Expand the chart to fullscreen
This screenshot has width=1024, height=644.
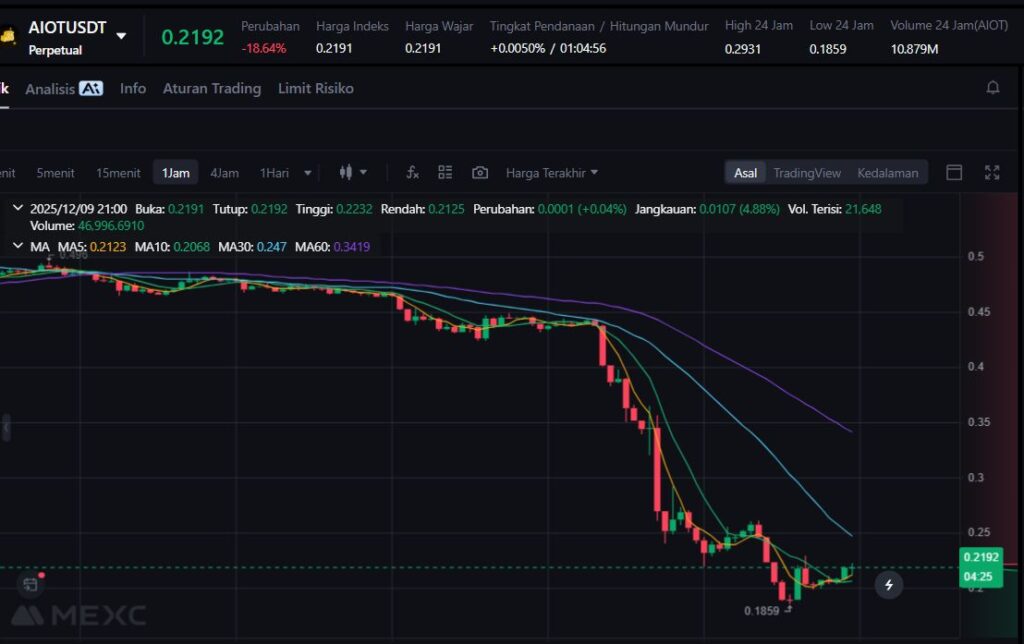click(992, 173)
